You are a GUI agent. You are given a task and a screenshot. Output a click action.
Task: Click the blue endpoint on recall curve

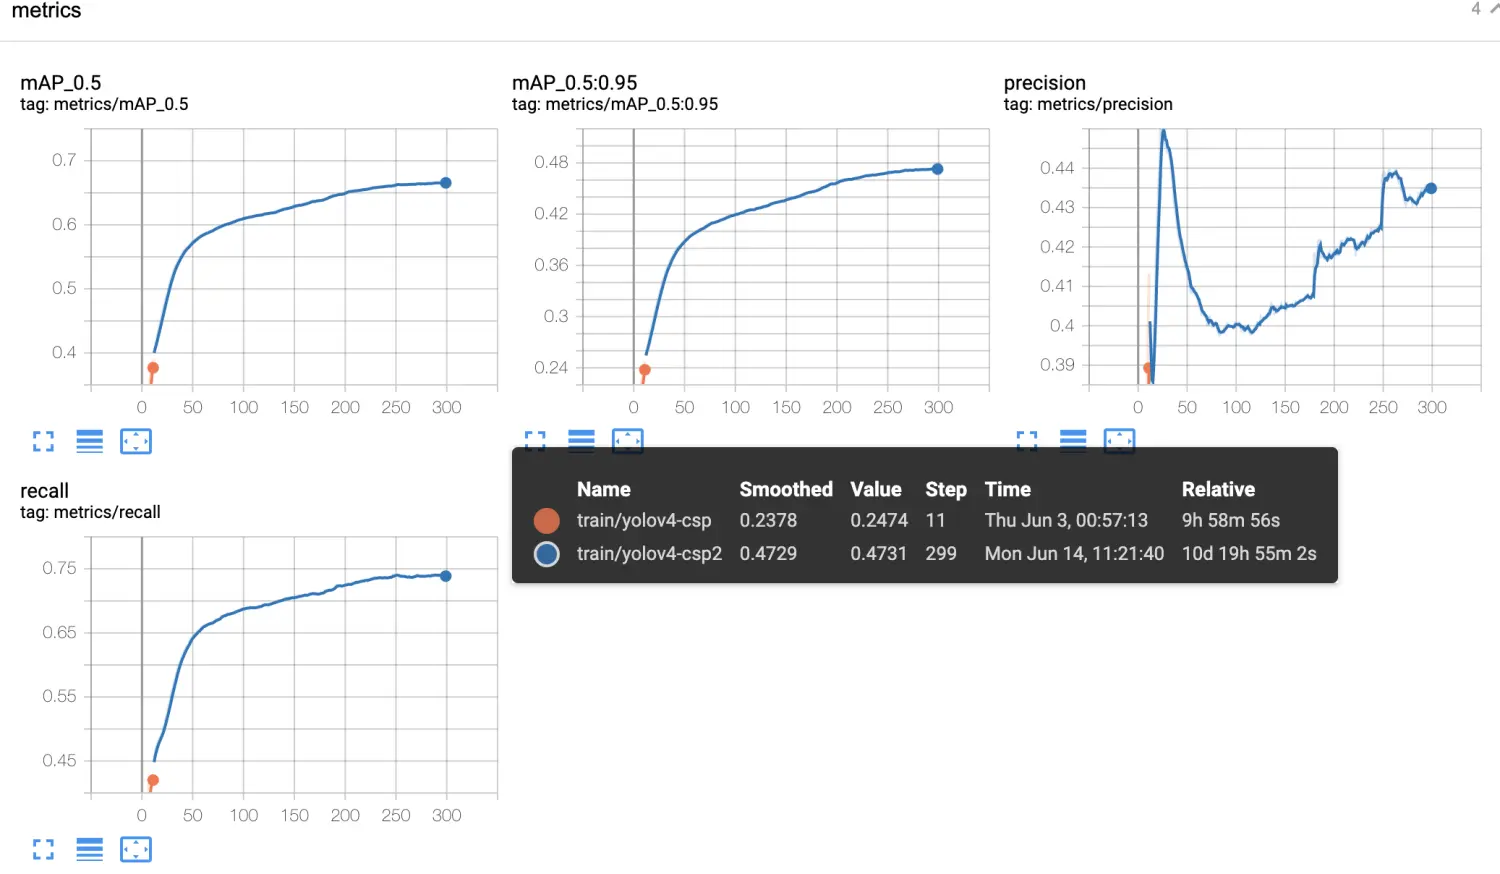pos(446,576)
